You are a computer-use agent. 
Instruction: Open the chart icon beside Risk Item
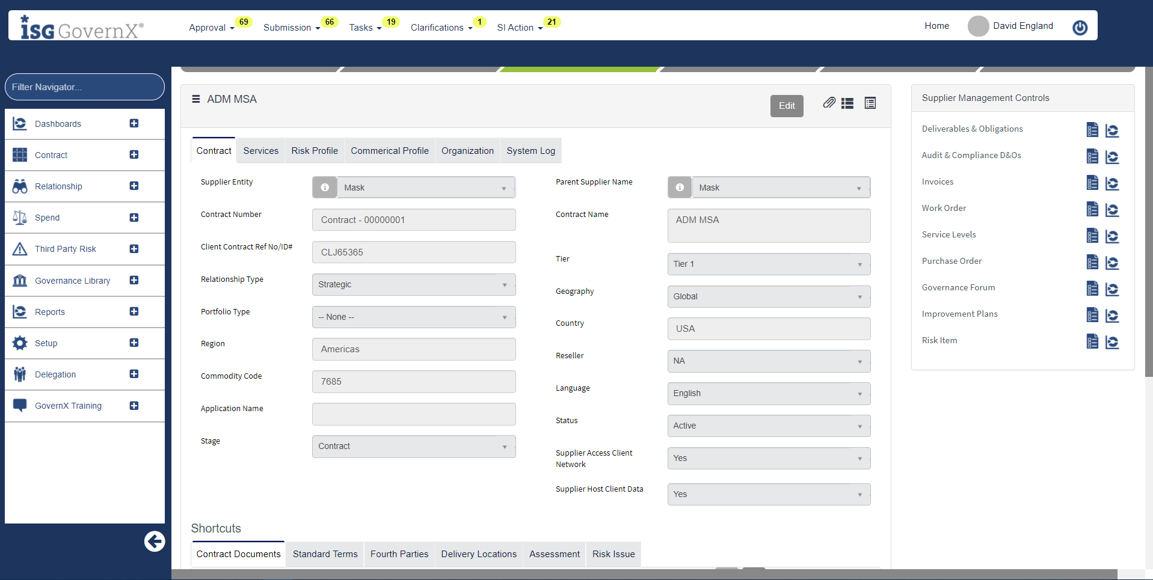point(1112,341)
